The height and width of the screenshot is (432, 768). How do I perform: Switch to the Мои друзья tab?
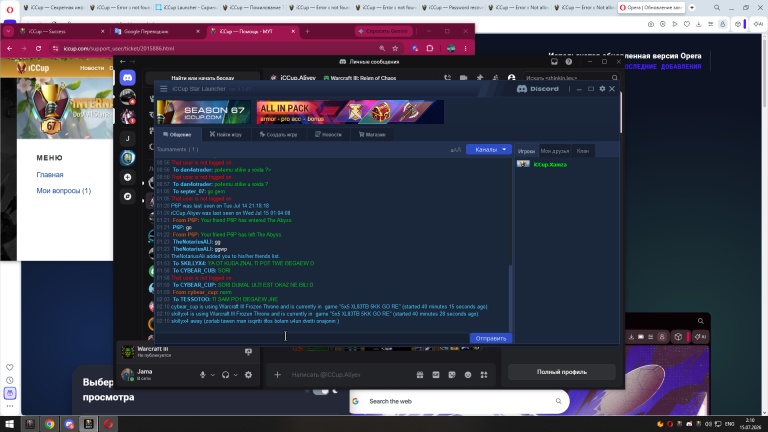pos(554,151)
